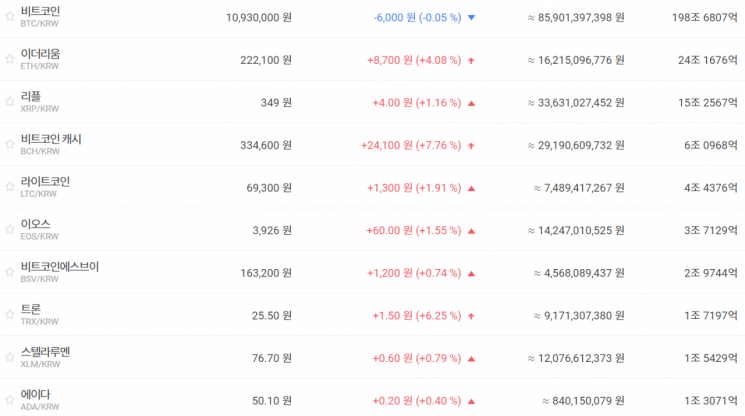Open the 비트코인에스브이 coin page
Viewport: 745px width, 416px height.
pos(59,266)
